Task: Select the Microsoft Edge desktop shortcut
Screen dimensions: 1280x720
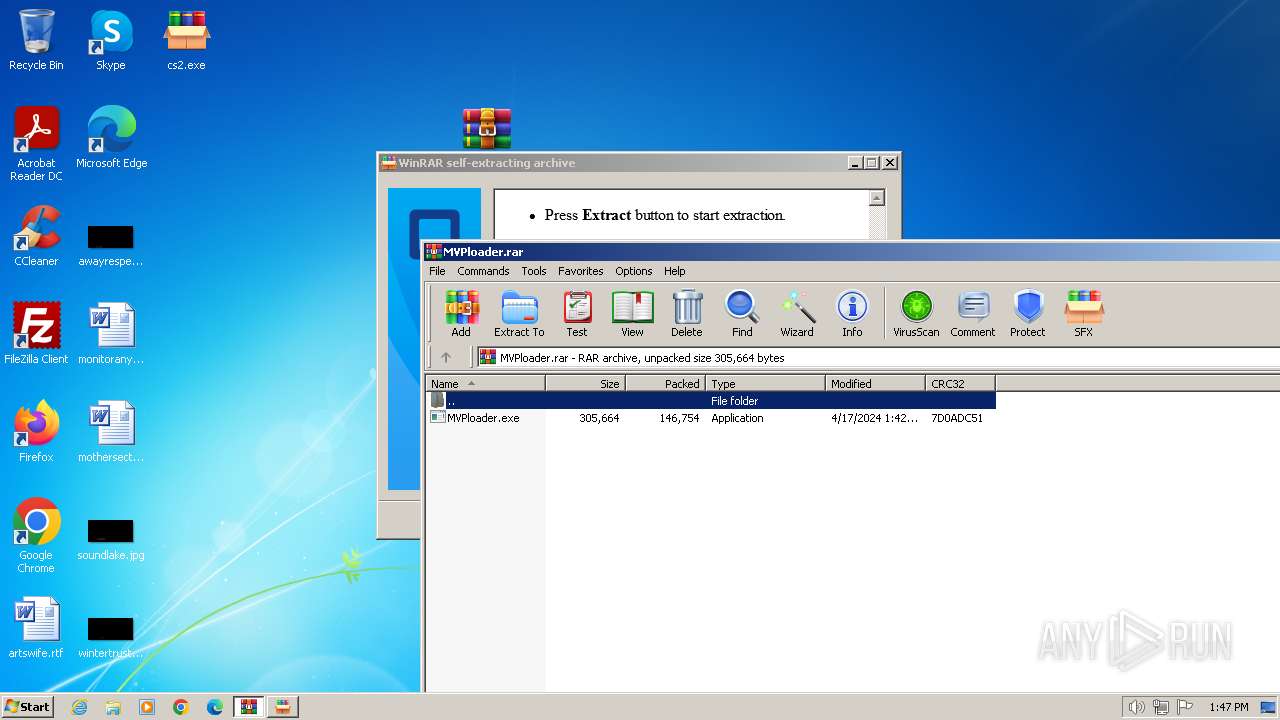Action: (111, 138)
